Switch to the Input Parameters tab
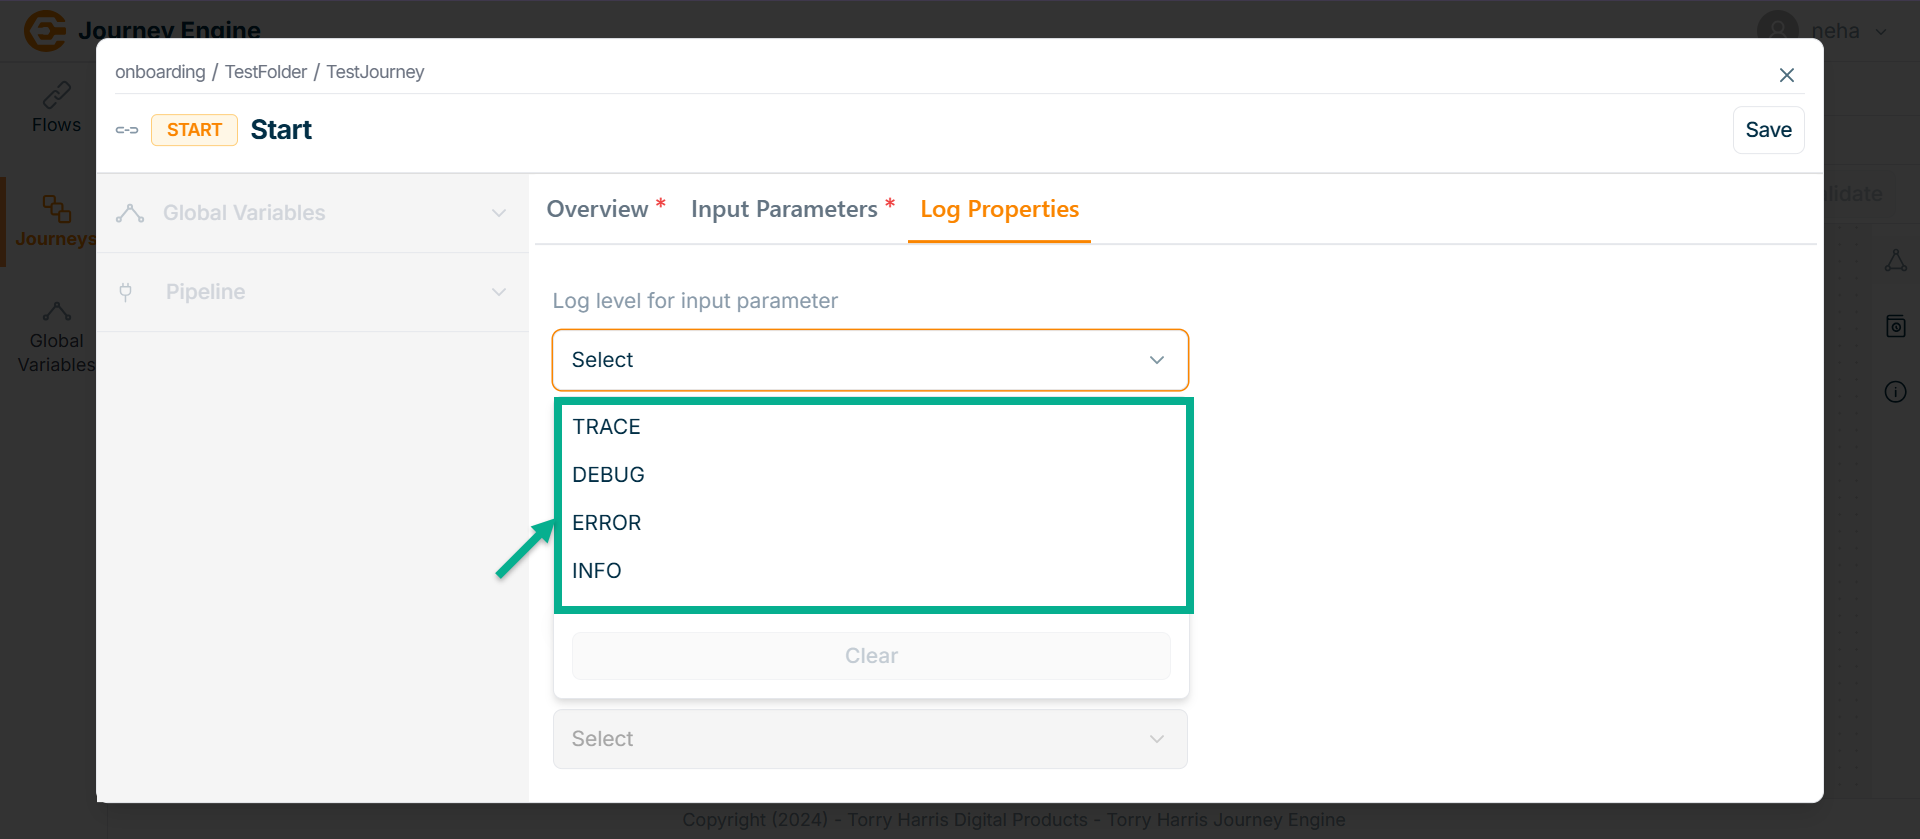Image resolution: width=1920 pixels, height=839 pixels. (x=784, y=209)
